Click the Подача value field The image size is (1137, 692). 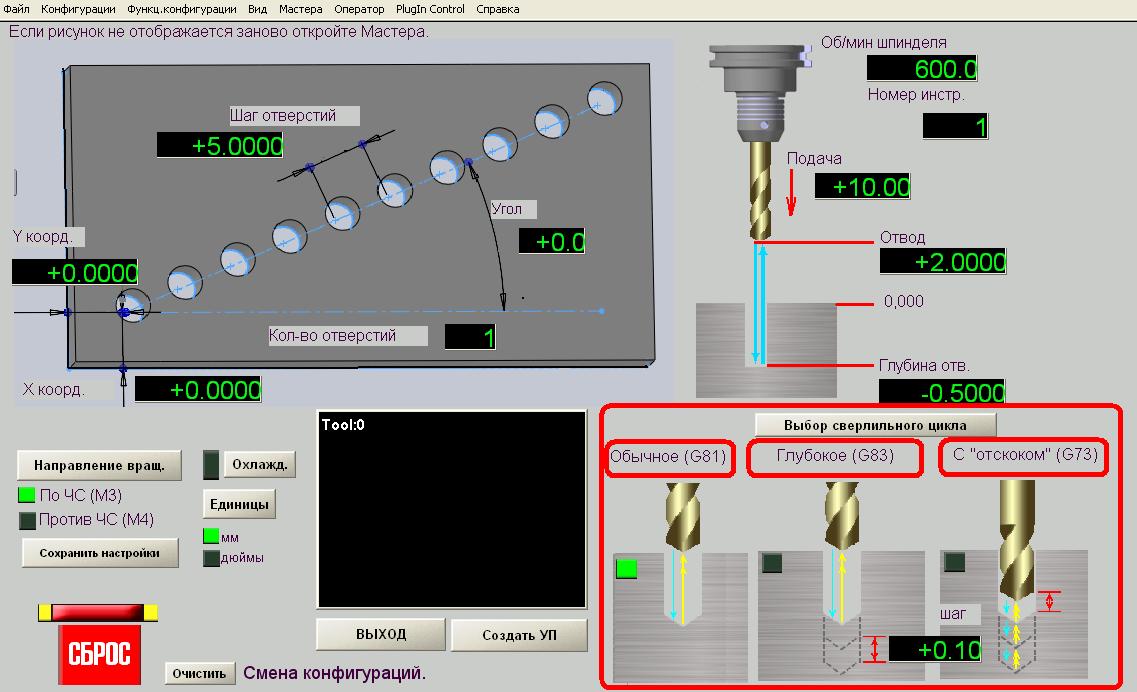pos(862,187)
